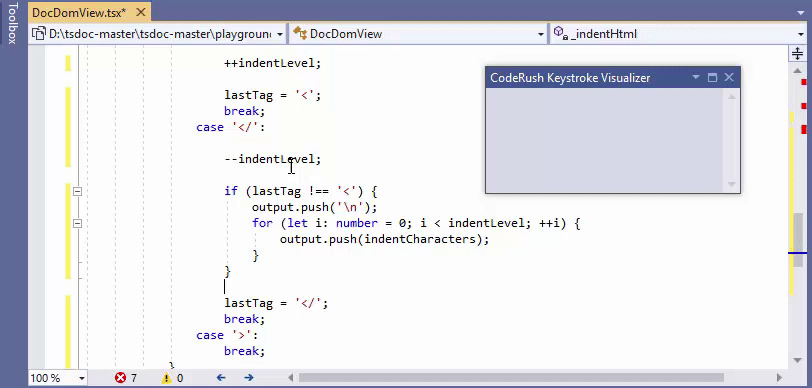Open the DocDomView type dropdown

tap(541, 35)
